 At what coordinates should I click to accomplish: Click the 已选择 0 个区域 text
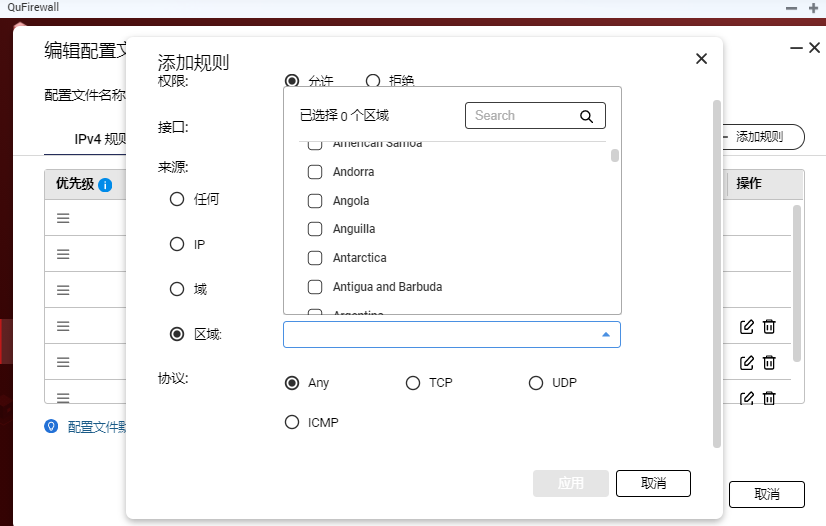click(345, 115)
